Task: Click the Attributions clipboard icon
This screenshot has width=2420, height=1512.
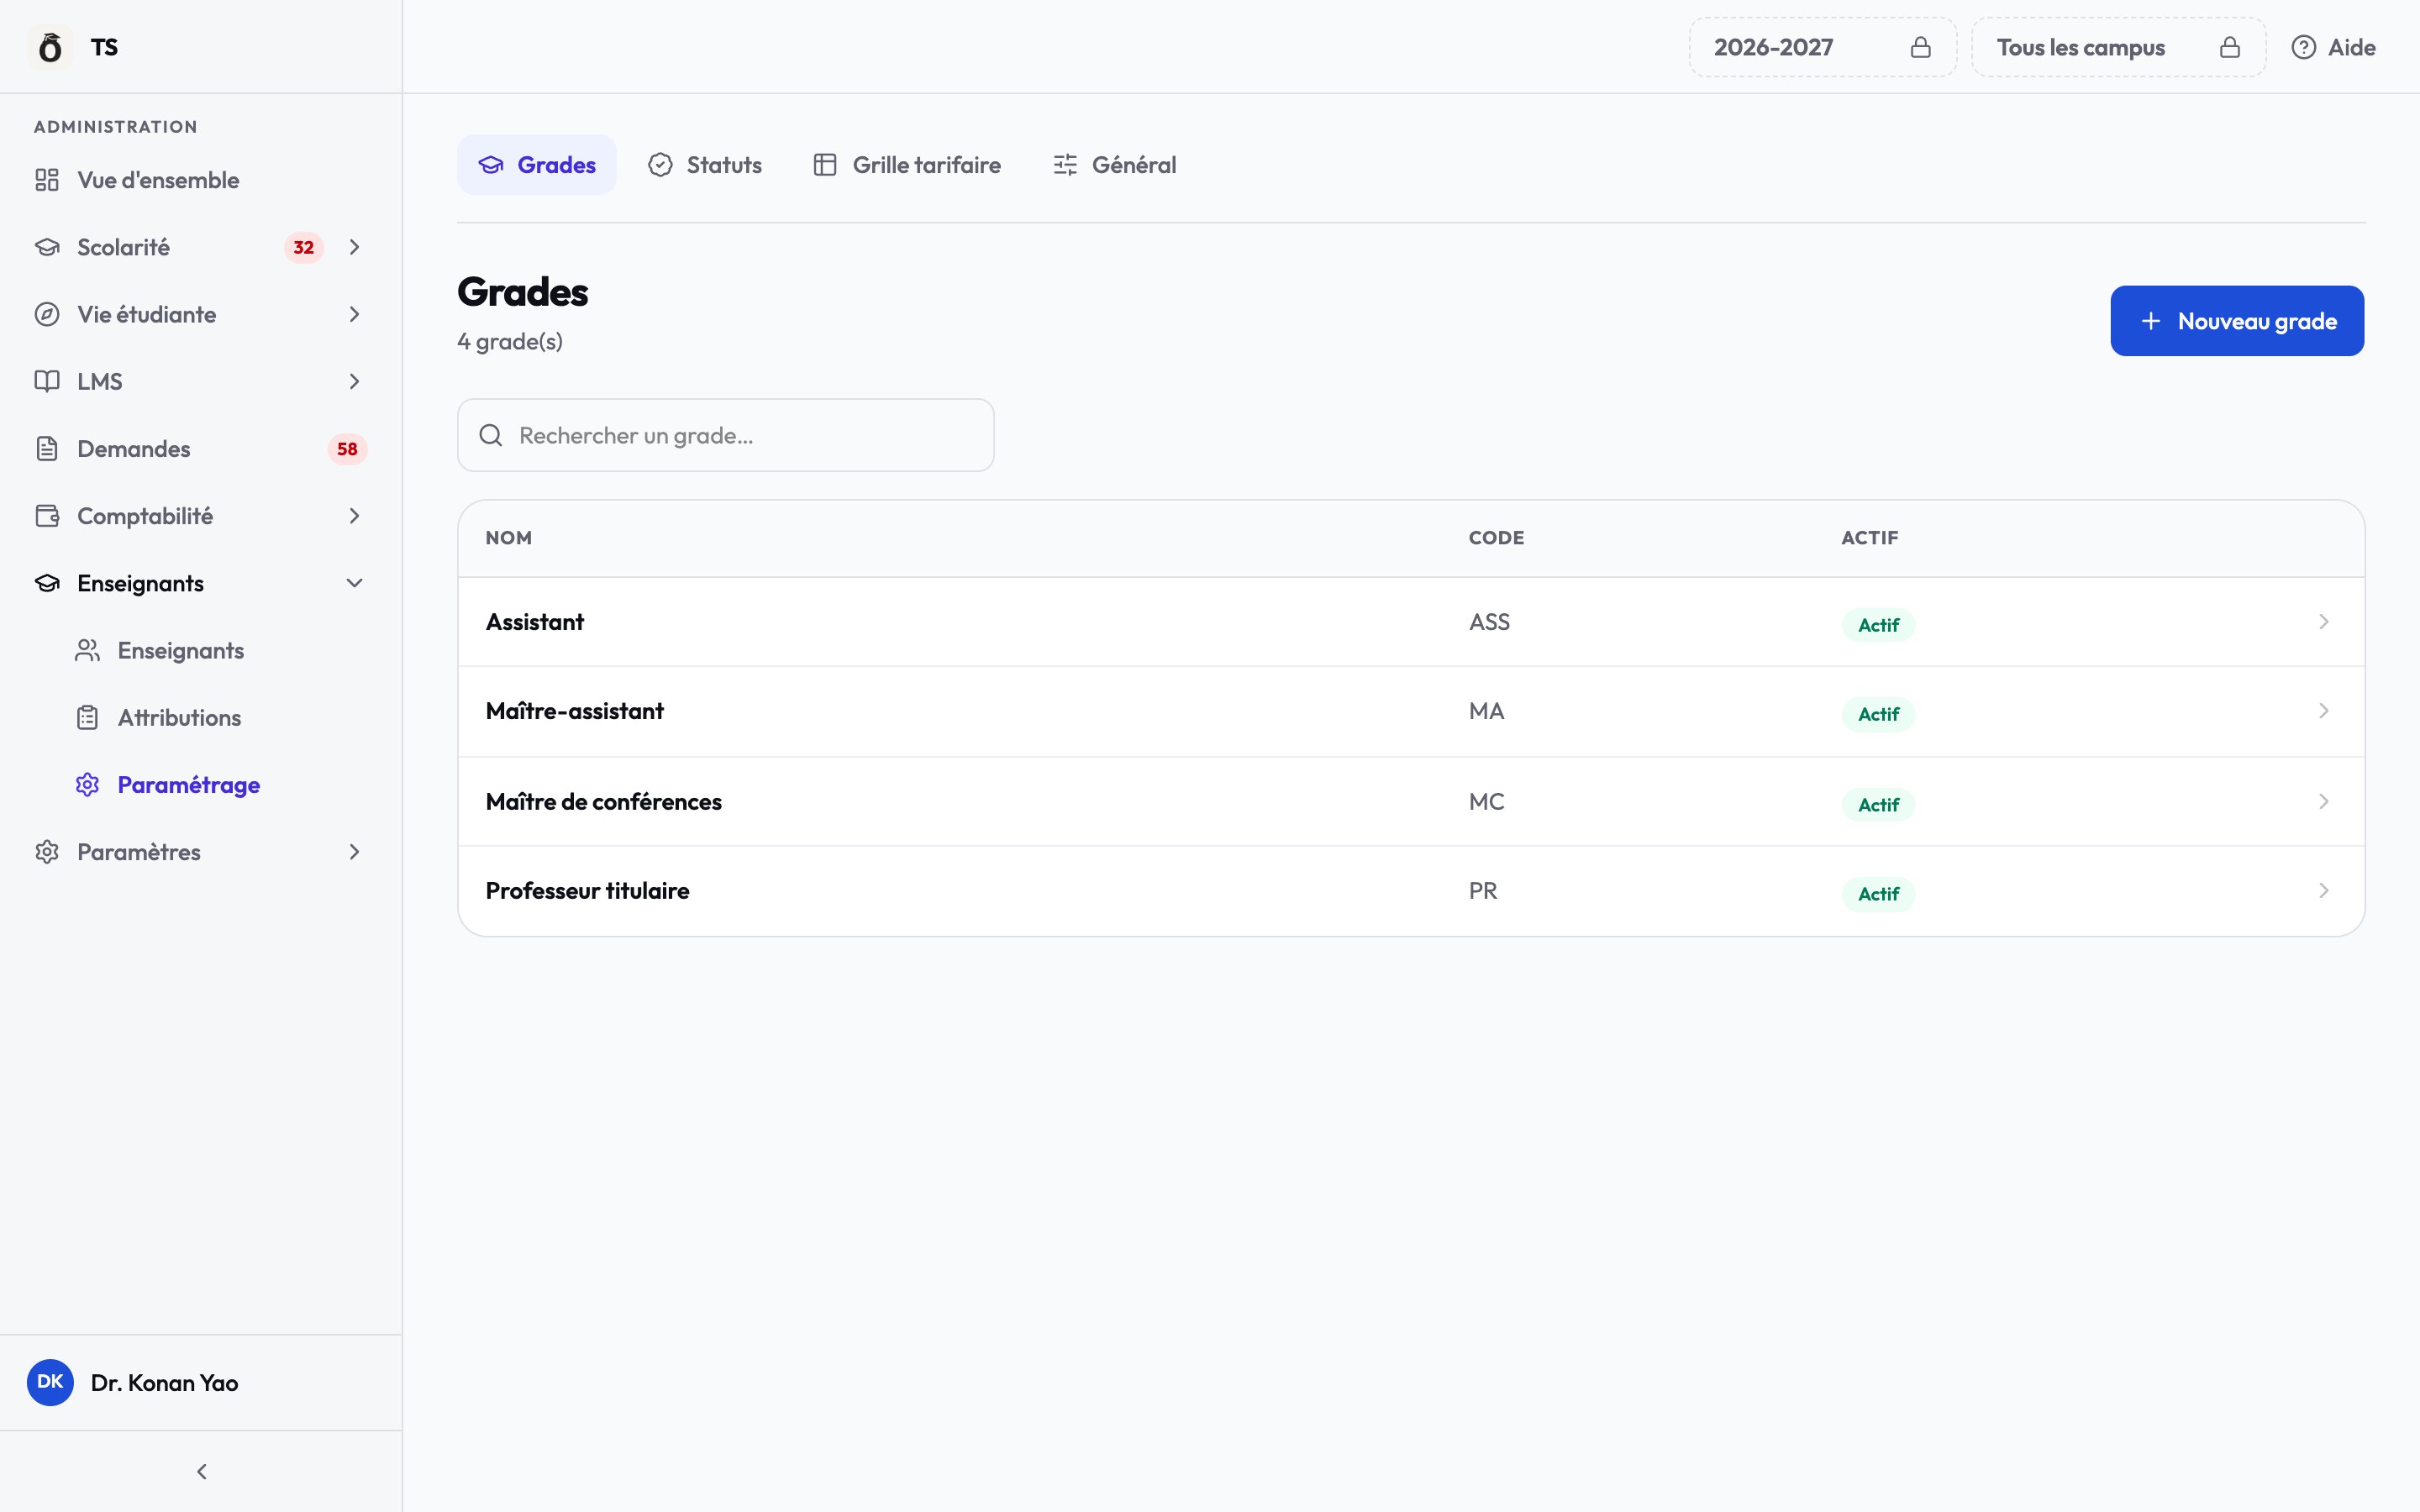Action: click(x=88, y=717)
